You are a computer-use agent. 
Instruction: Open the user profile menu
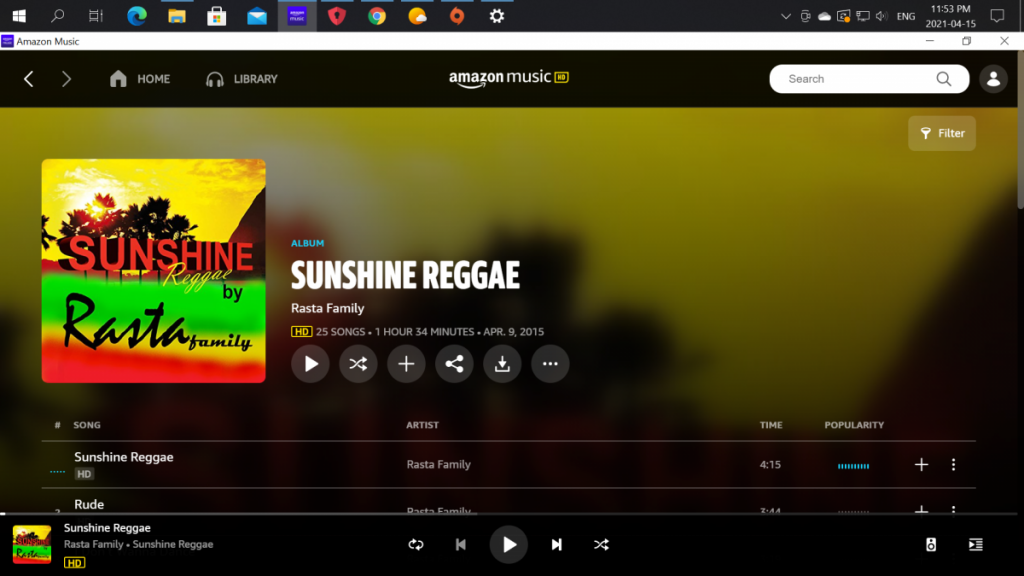click(x=993, y=79)
